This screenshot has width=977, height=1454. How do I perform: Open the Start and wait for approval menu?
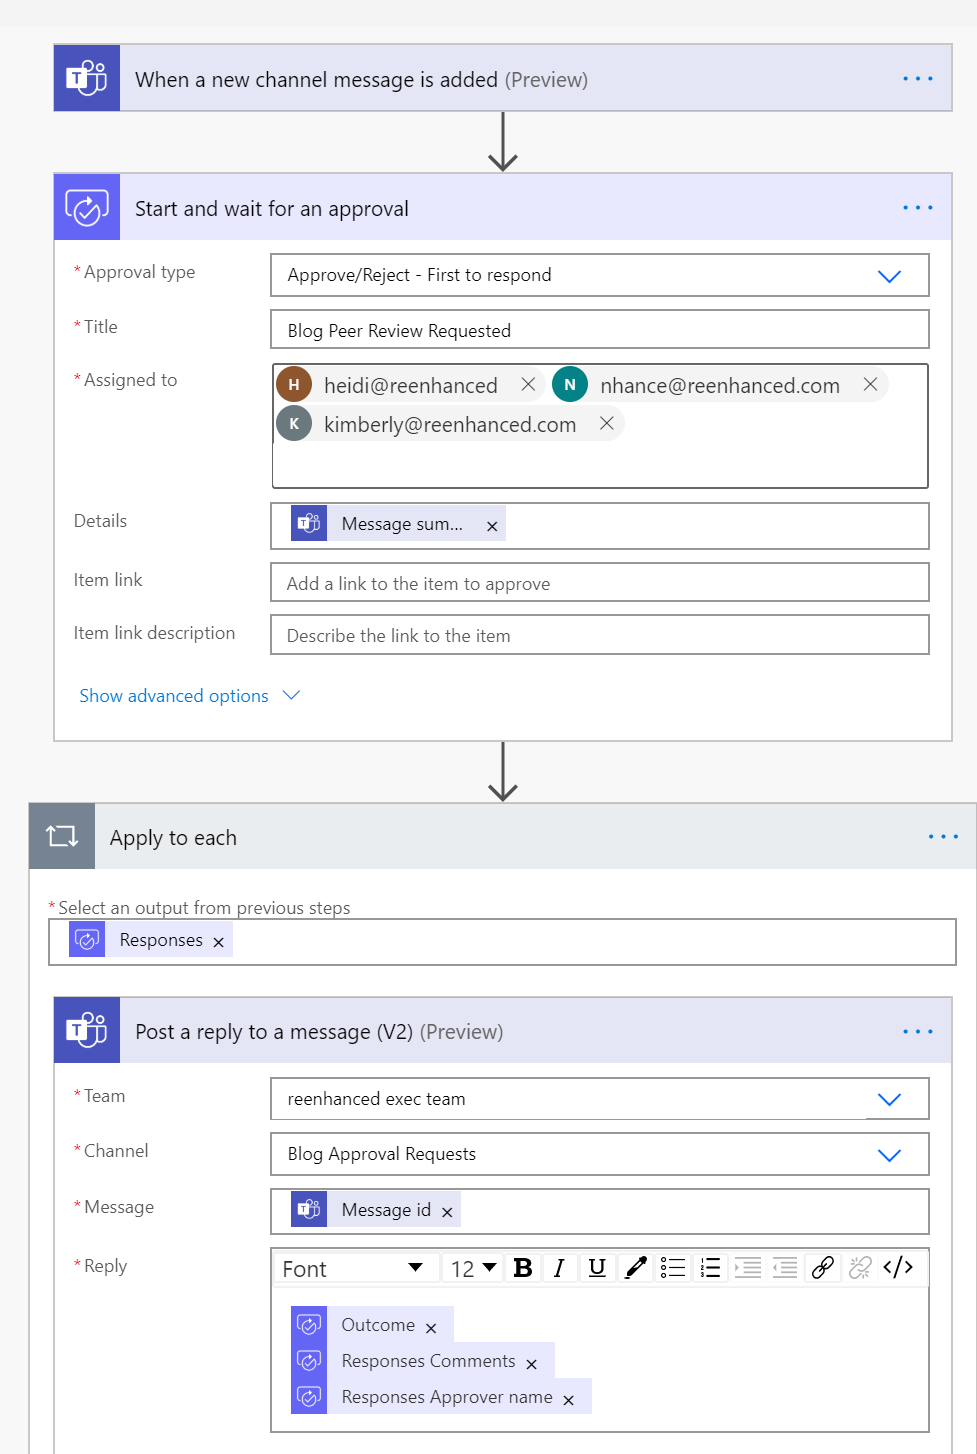(916, 207)
